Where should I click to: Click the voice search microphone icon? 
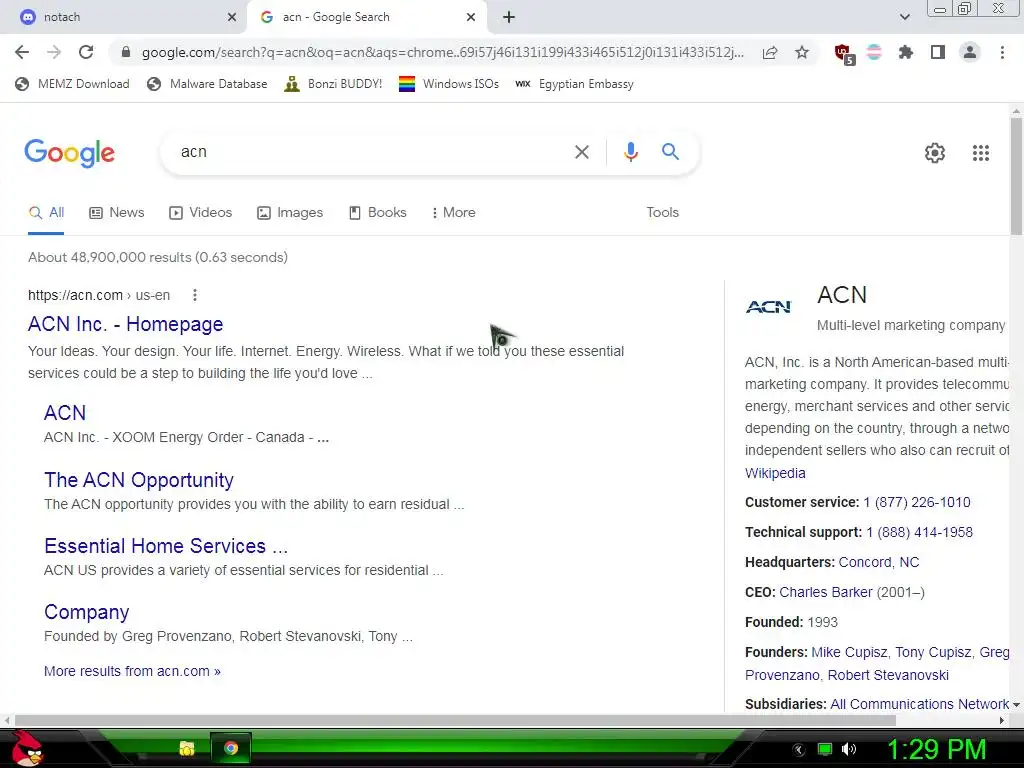pyautogui.click(x=630, y=152)
